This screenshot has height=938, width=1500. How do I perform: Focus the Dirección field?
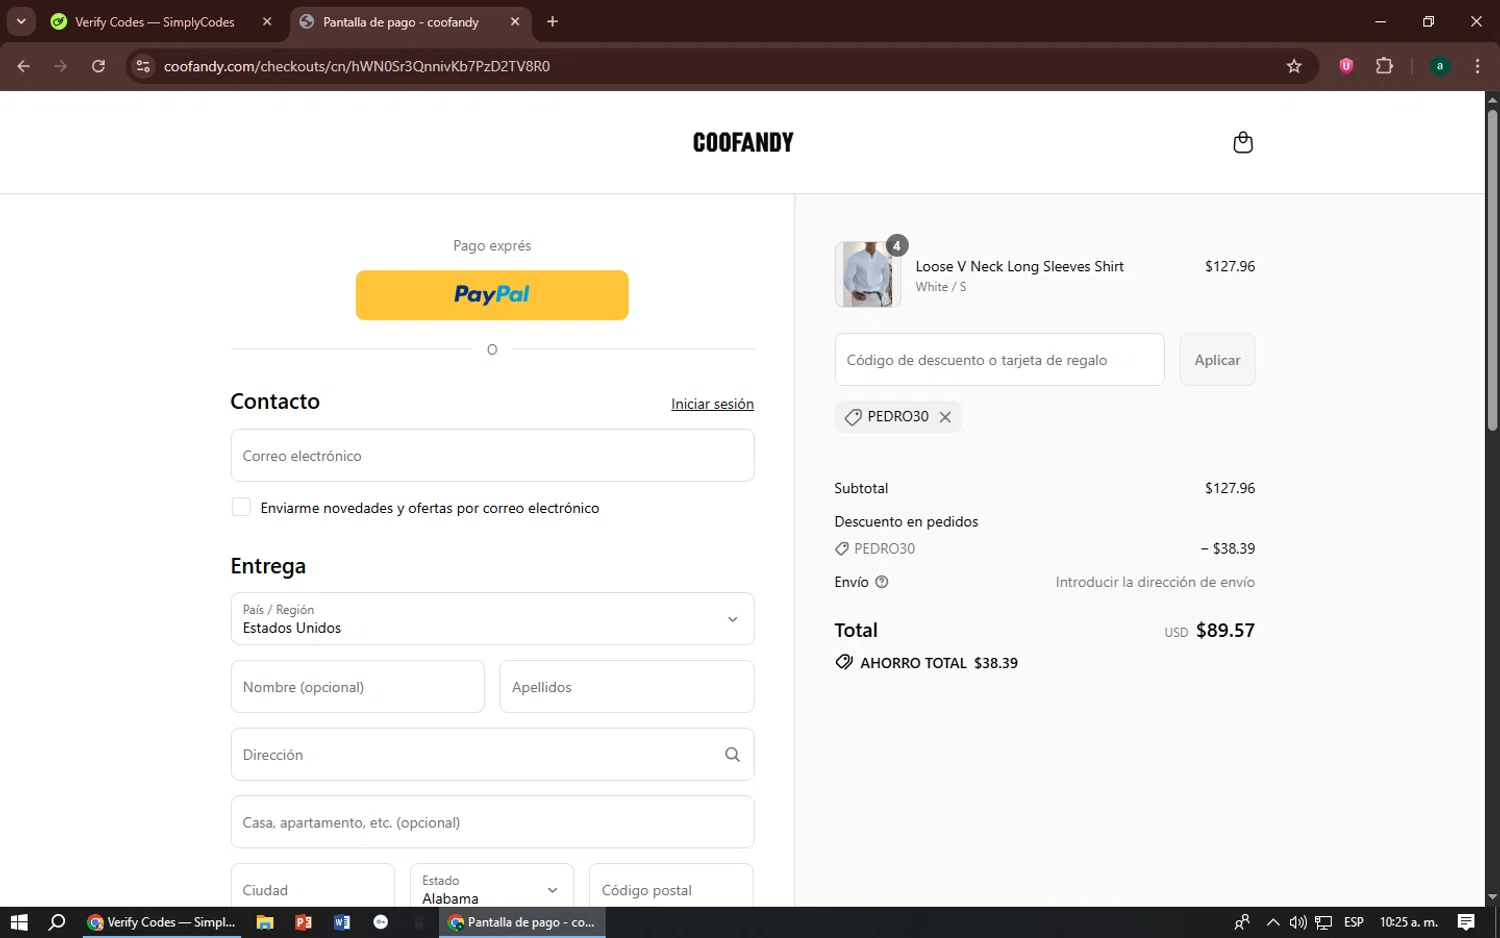(492, 755)
